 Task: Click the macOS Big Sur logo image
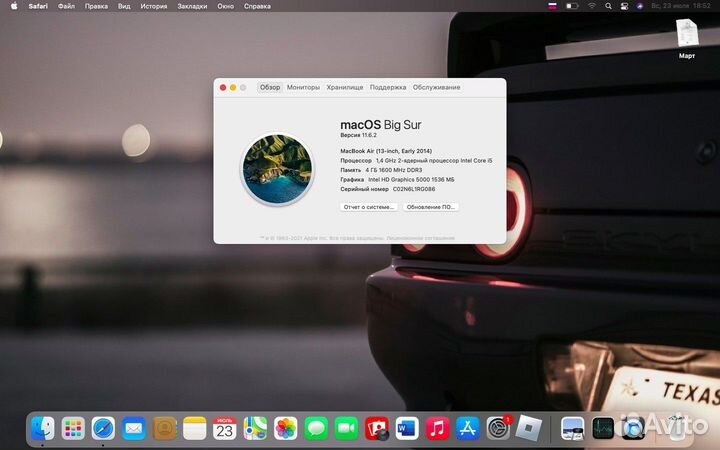pyautogui.click(x=277, y=169)
